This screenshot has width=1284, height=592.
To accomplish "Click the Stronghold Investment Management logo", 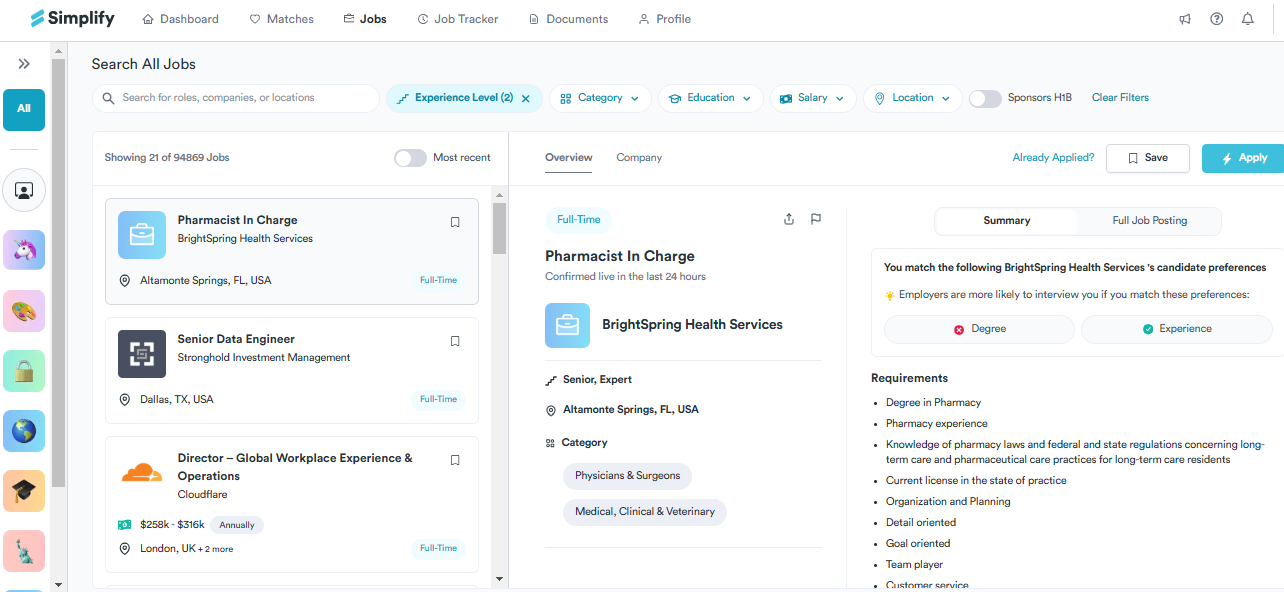I will point(142,354).
